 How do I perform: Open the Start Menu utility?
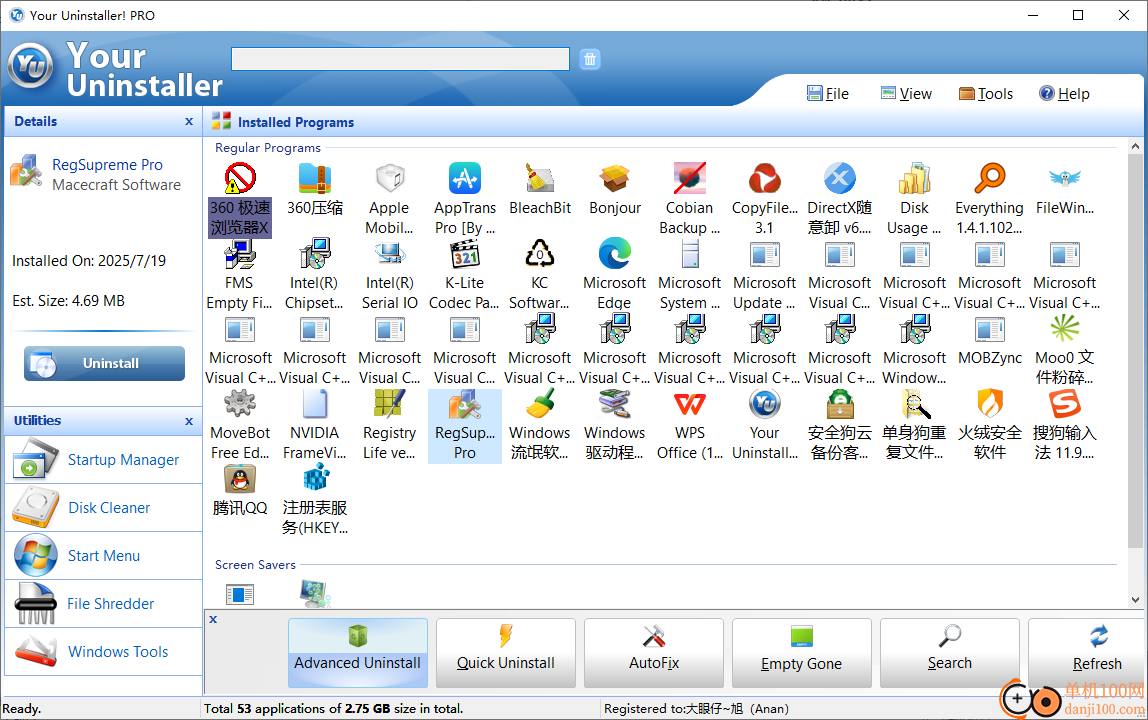103,555
